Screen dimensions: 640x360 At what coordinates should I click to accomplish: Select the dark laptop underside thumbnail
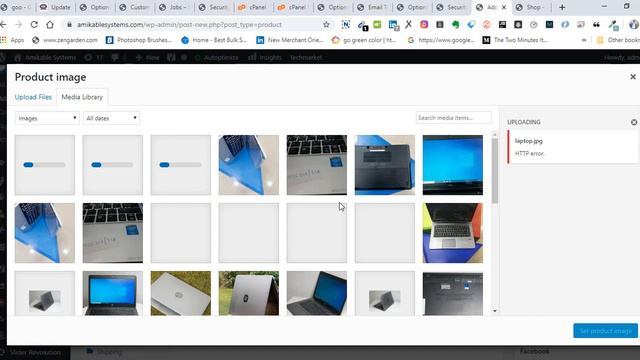coord(384,165)
